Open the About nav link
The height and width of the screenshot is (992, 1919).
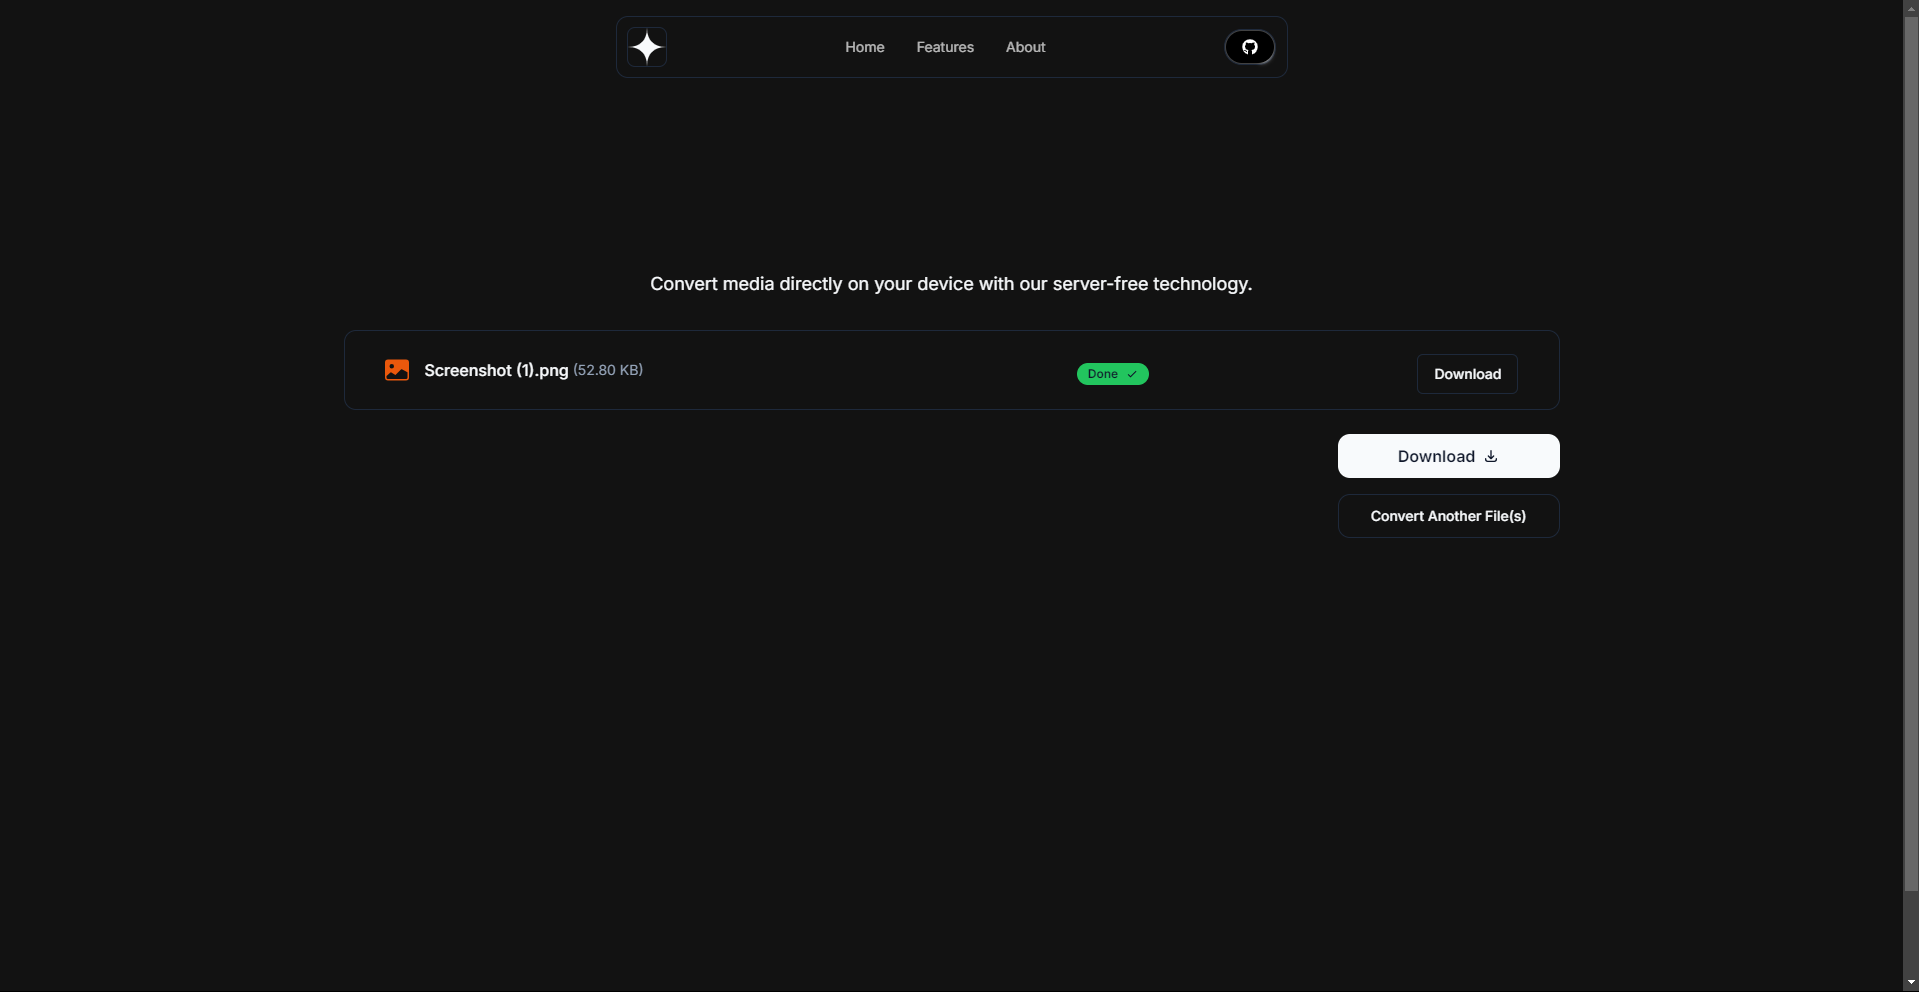pyautogui.click(x=1025, y=47)
